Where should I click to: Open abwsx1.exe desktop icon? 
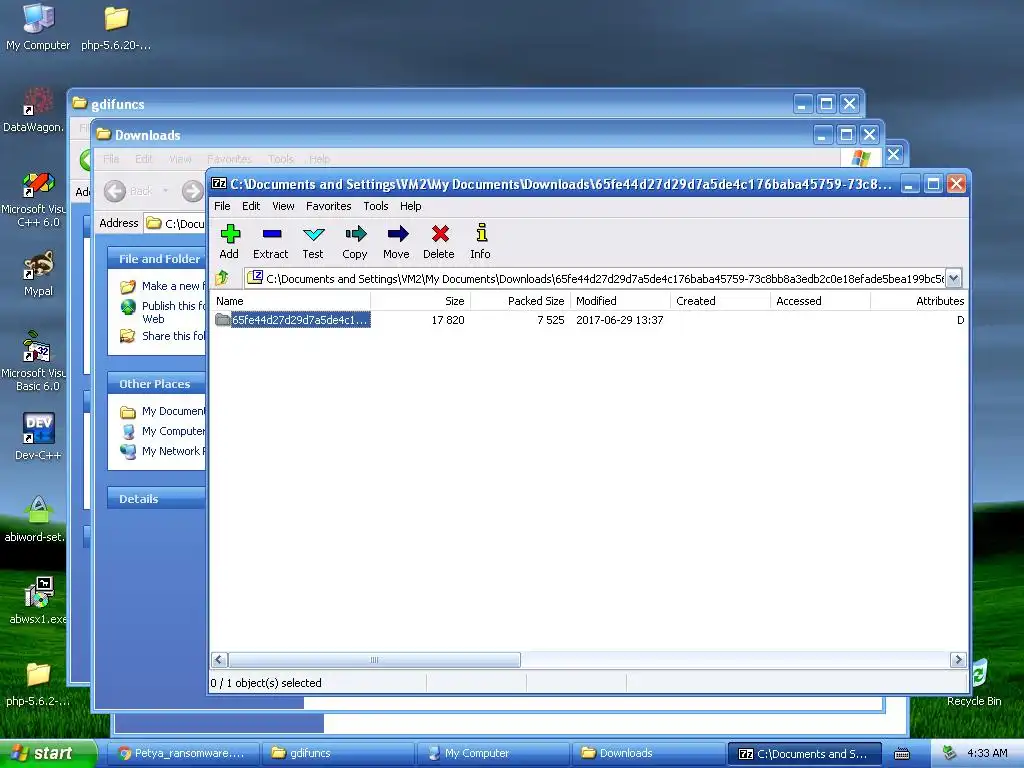point(37,601)
